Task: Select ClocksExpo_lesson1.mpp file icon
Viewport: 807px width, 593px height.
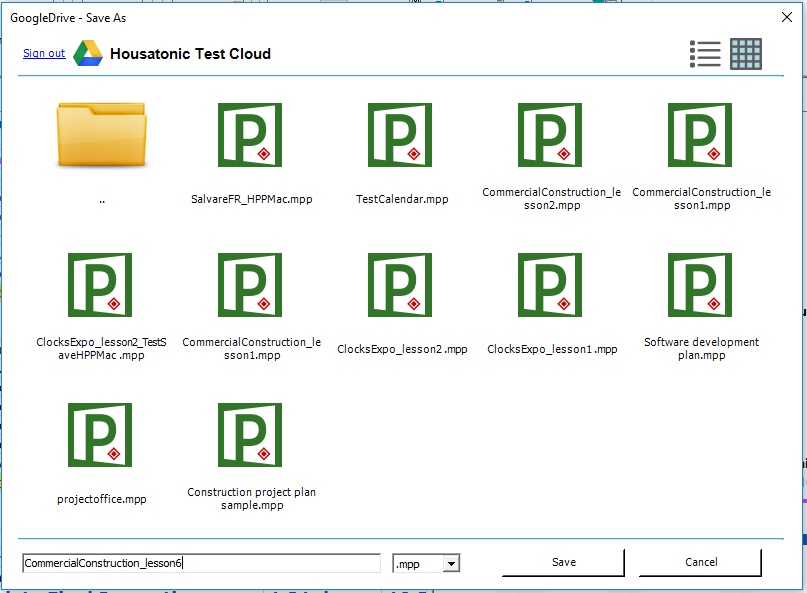Action: point(550,285)
